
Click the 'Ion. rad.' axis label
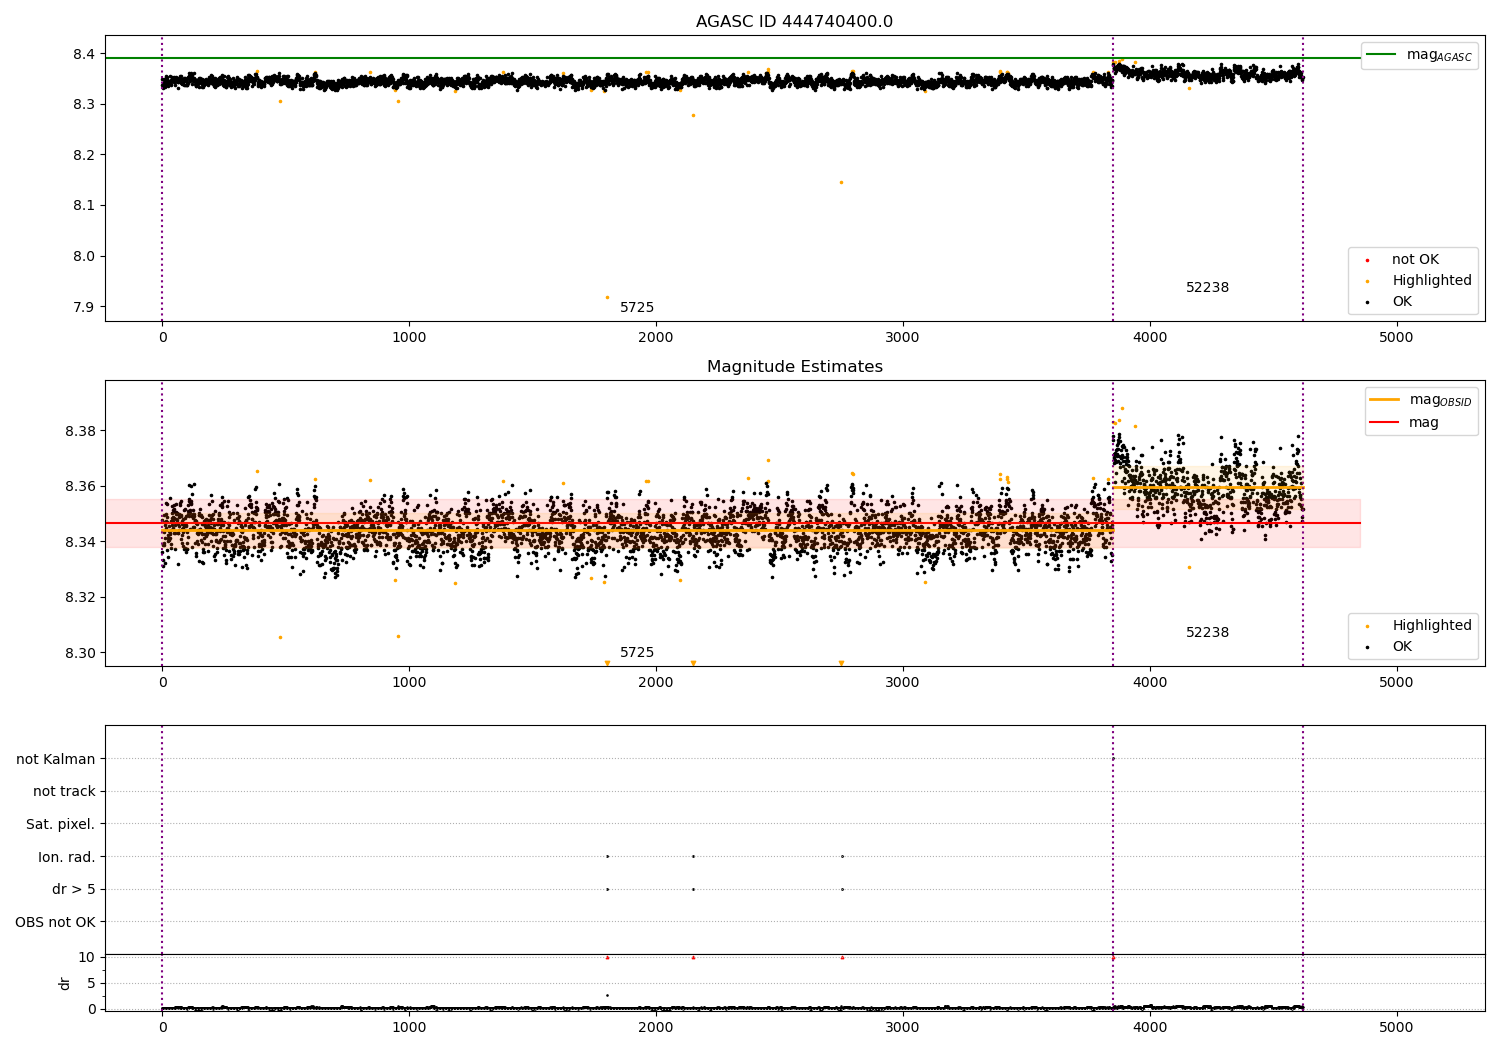(x=67, y=858)
